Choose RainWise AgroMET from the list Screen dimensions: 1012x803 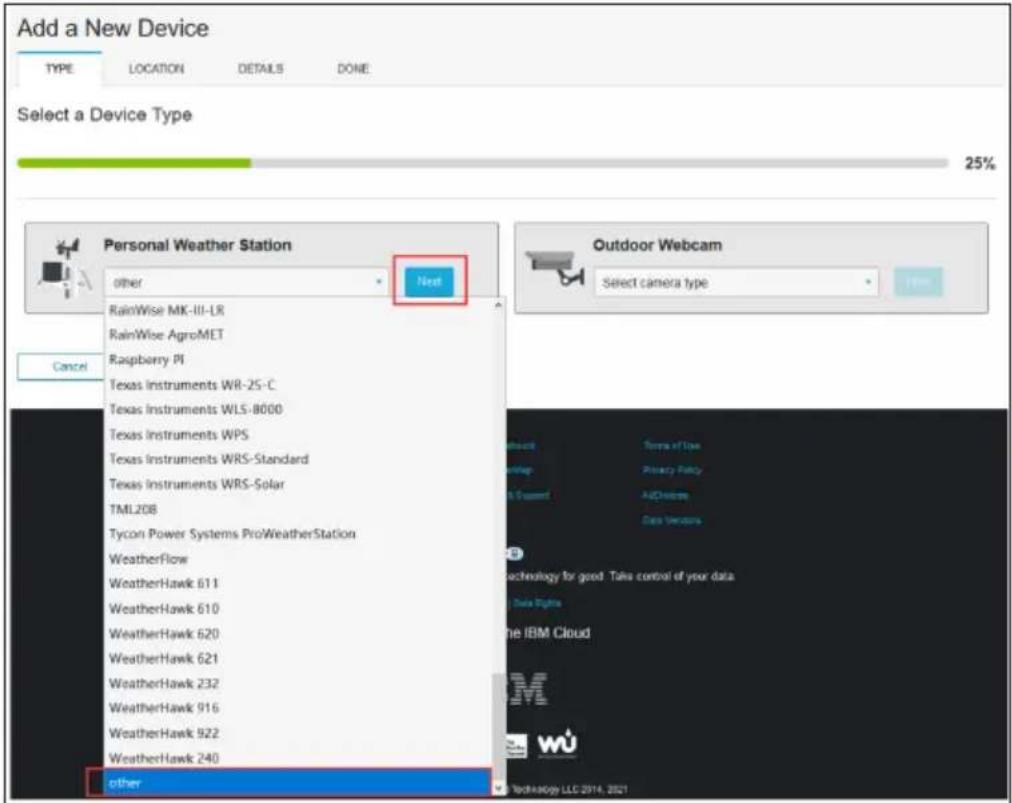(x=299, y=335)
